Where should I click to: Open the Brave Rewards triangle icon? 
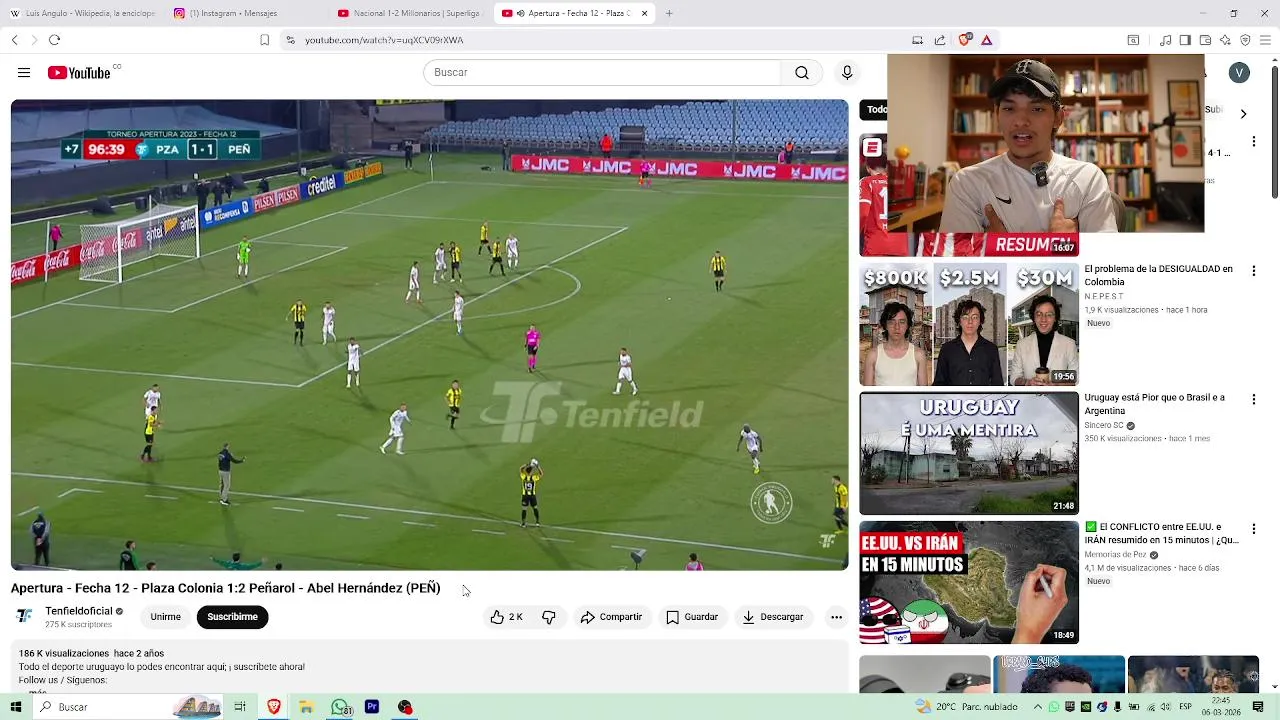(x=987, y=40)
